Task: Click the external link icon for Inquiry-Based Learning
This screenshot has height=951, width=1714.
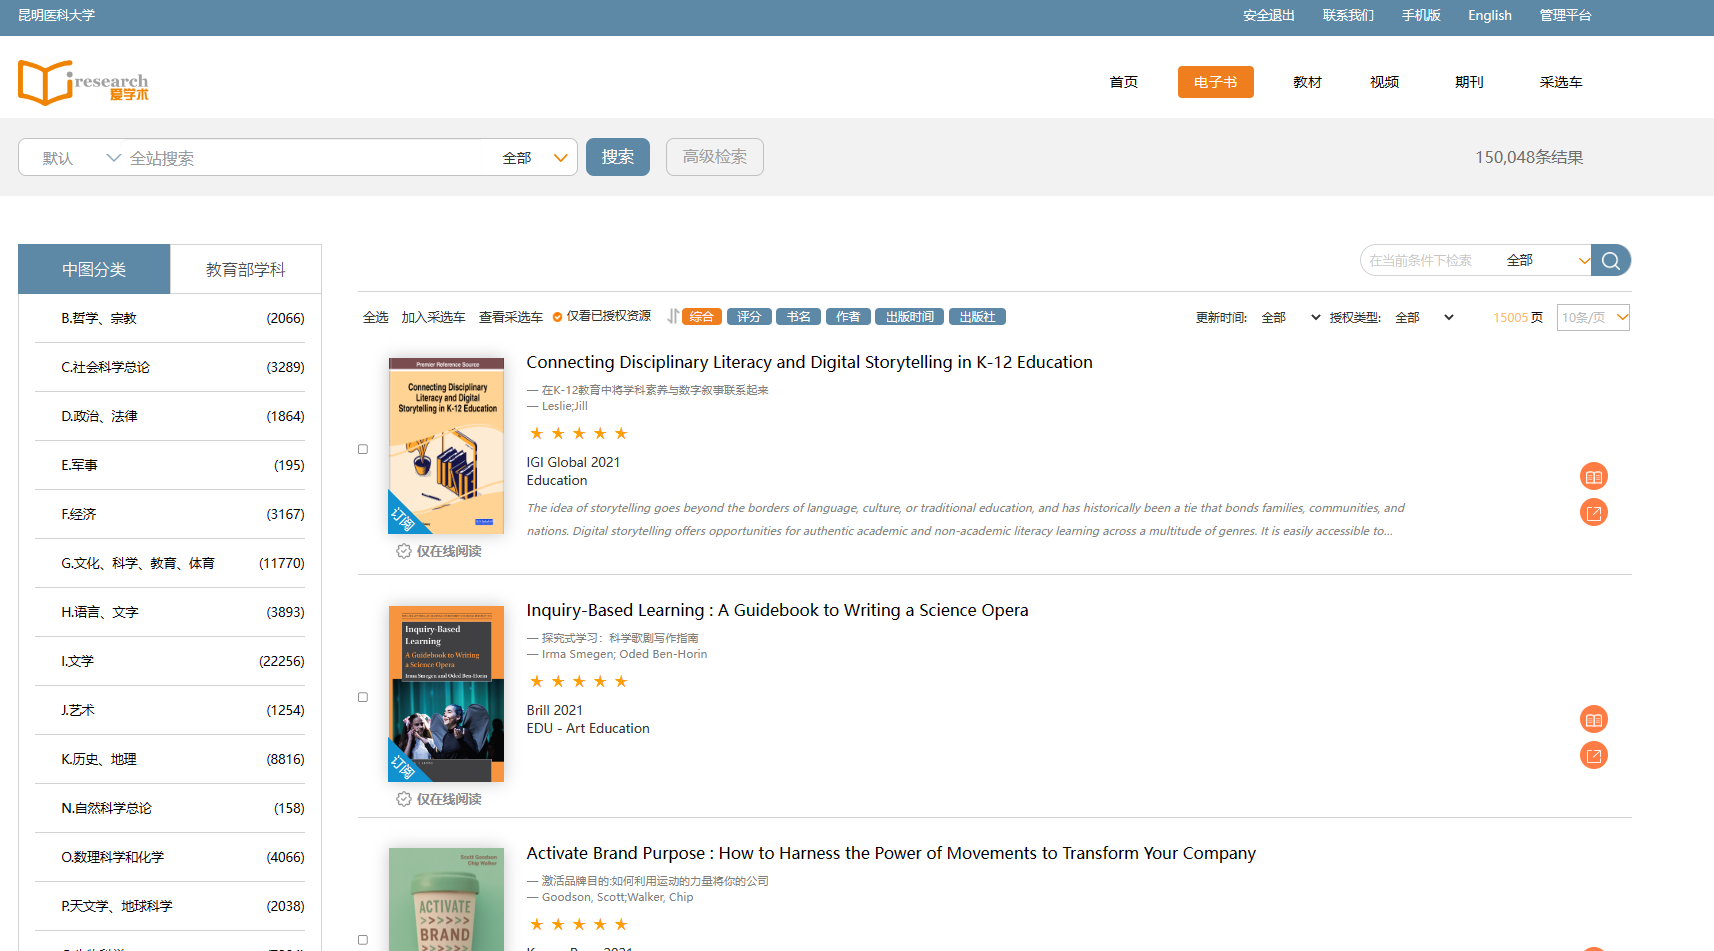Action: coord(1593,756)
